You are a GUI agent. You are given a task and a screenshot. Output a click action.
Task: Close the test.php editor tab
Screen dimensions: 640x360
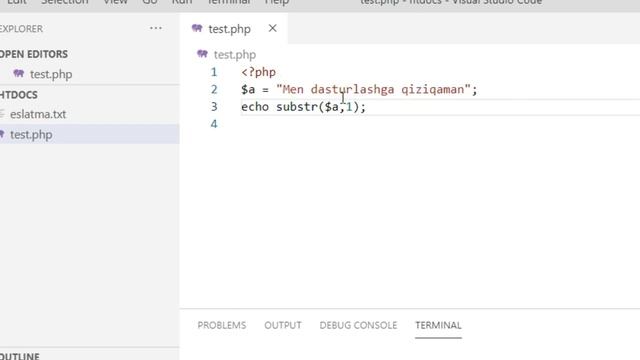(272, 28)
